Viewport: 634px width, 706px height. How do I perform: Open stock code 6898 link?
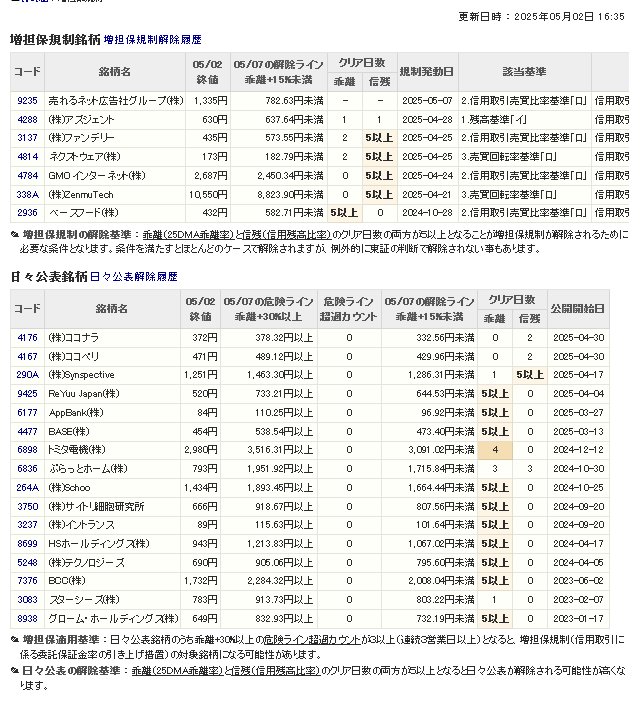[27, 450]
